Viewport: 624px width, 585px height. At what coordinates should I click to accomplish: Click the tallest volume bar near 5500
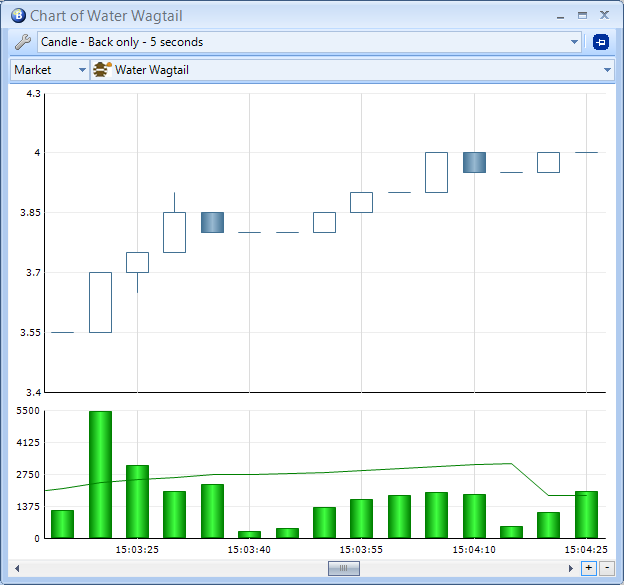100,474
